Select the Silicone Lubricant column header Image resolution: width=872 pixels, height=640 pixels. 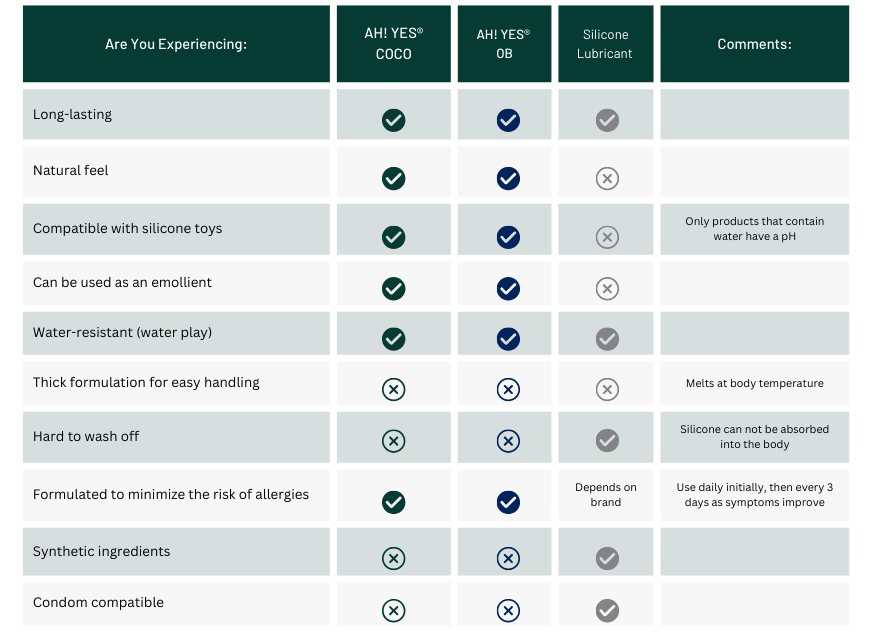point(605,44)
